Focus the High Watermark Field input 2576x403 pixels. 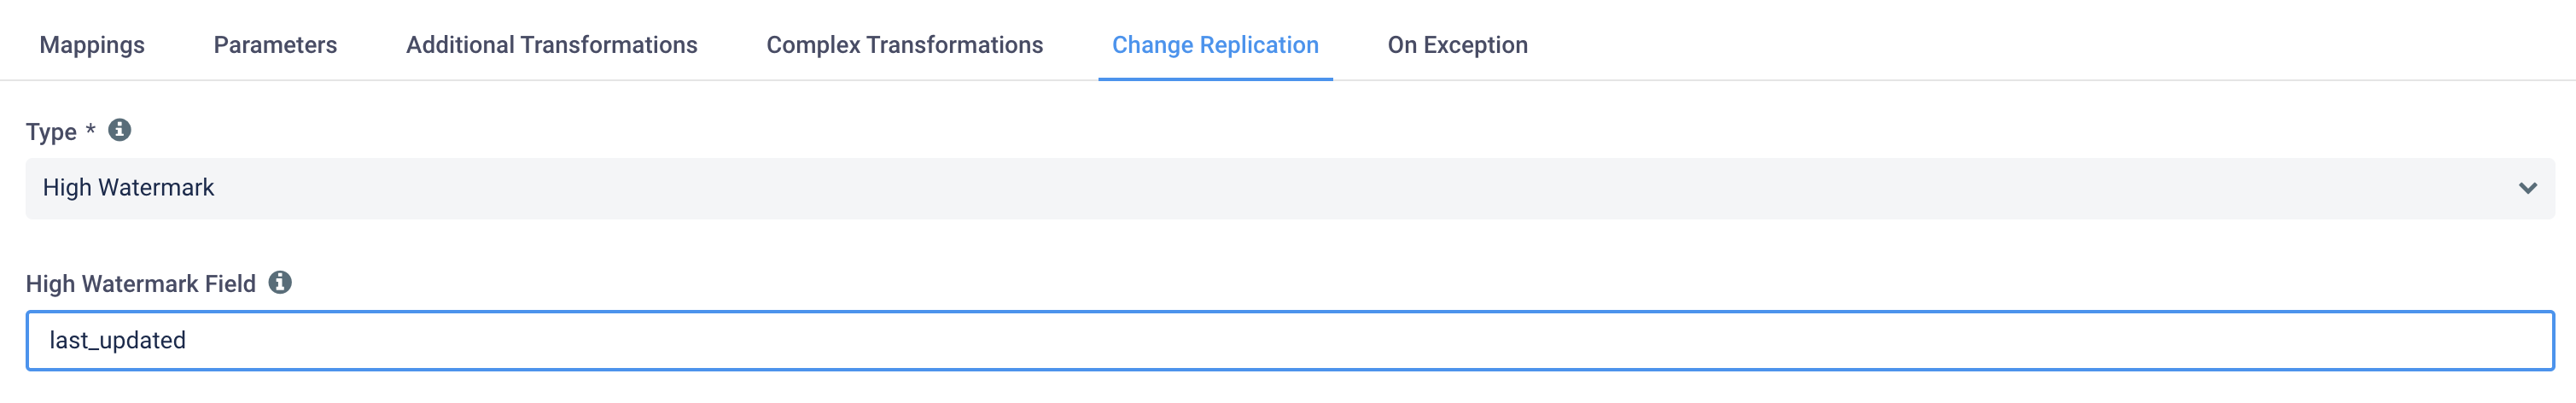(1289, 340)
